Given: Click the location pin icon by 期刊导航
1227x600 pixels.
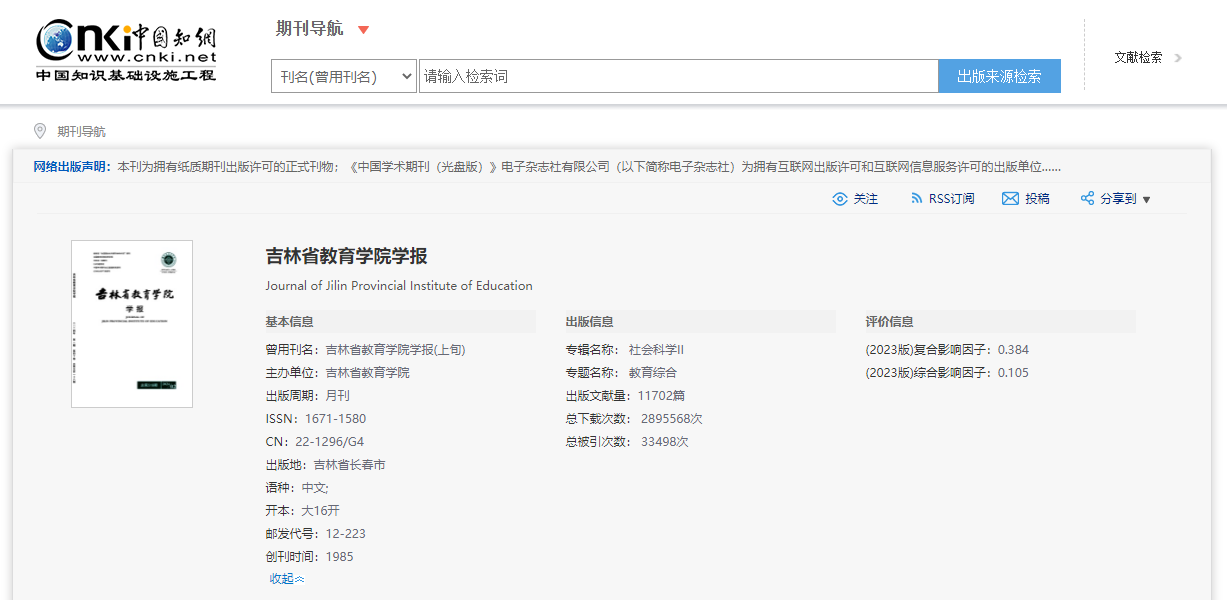Looking at the screenshot, I should point(40,131).
